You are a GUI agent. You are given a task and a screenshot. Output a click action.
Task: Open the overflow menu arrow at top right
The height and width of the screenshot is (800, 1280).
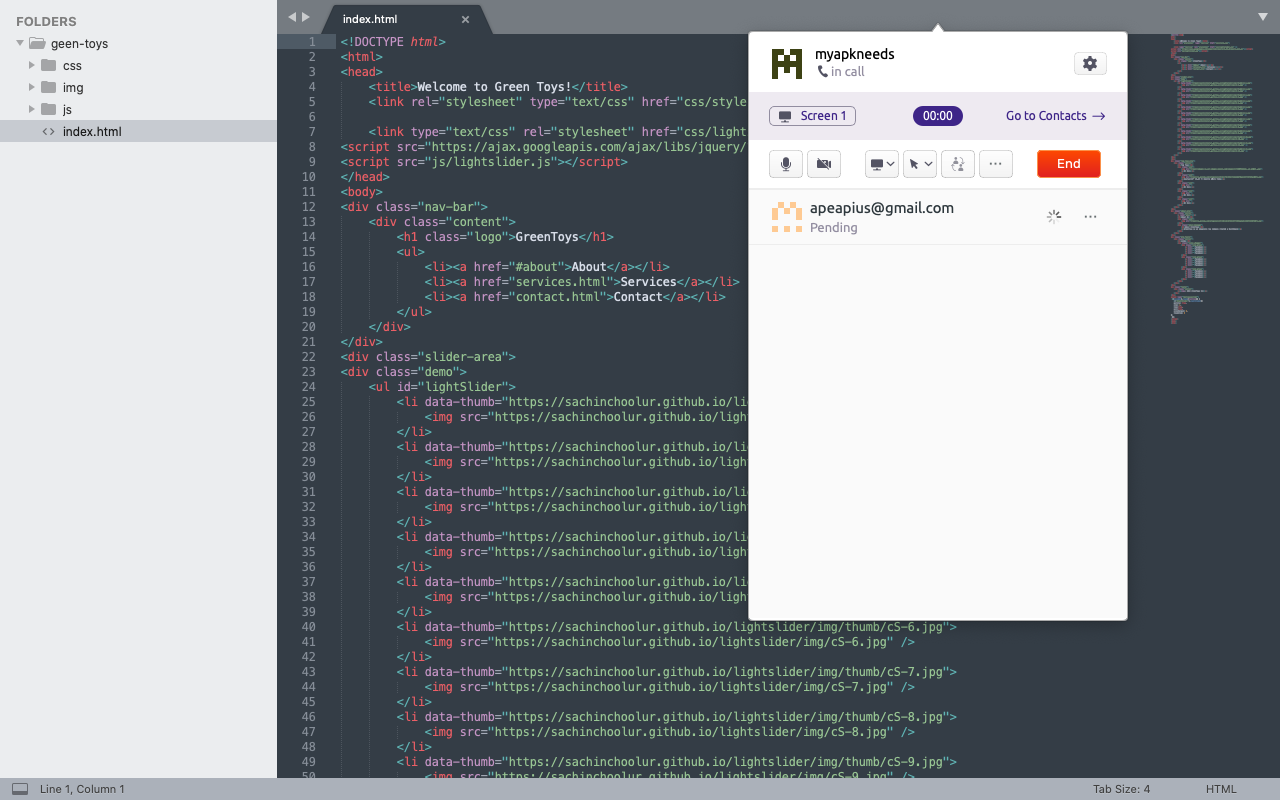point(1262,17)
